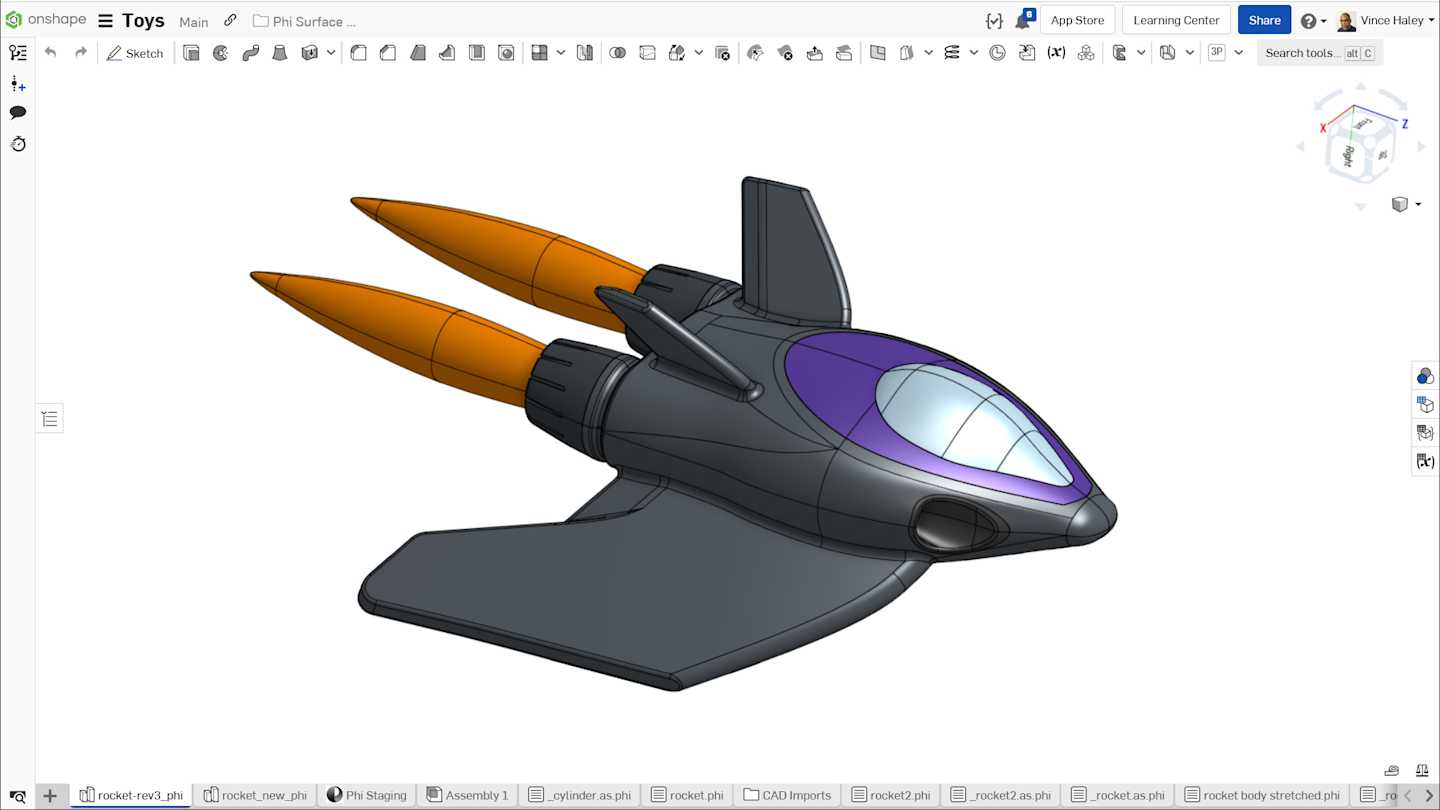Open the comments panel from left sidebar
The image size is (1440, 810).
[x=18, y=112]
